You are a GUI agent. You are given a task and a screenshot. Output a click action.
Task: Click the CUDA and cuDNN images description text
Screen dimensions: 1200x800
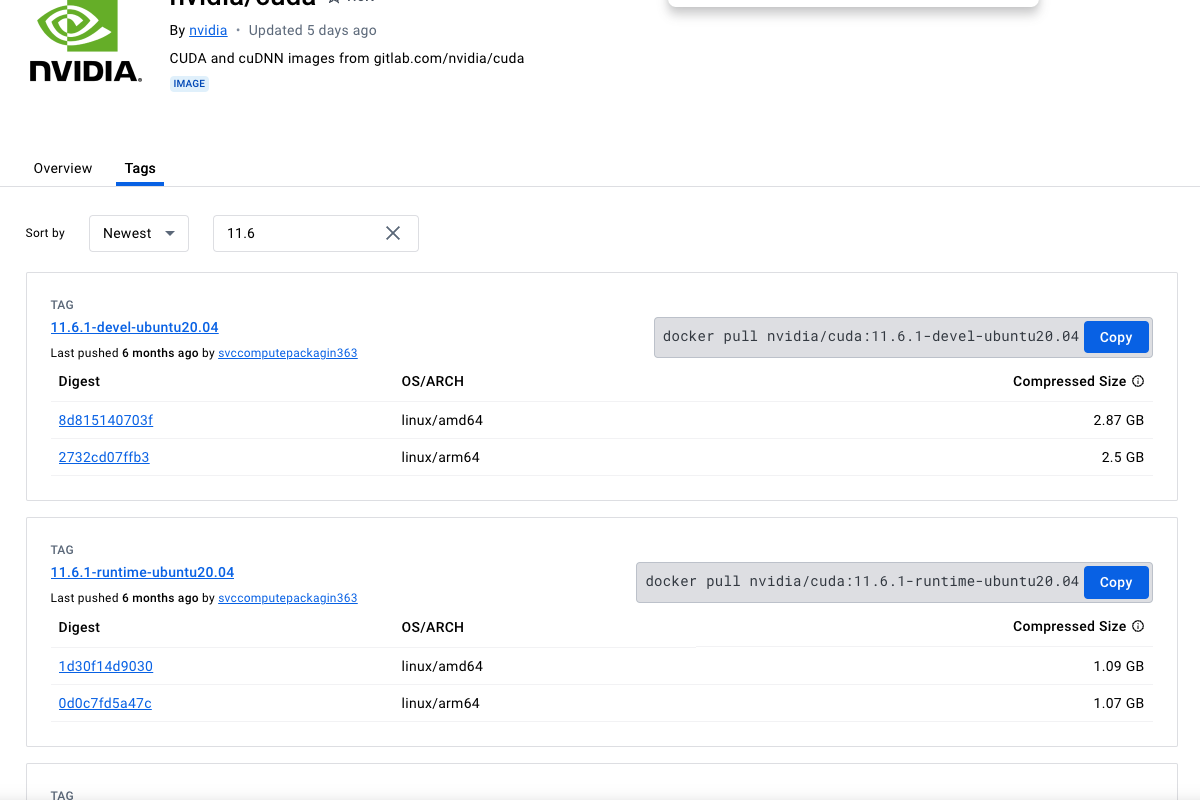pos(347,58)
